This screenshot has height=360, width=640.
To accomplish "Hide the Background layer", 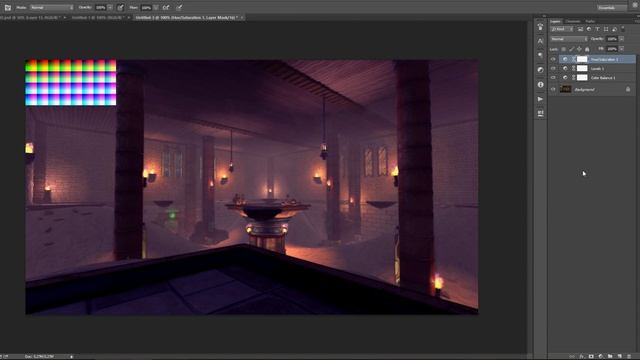I will pyautogui.click(x=553, y=89).
